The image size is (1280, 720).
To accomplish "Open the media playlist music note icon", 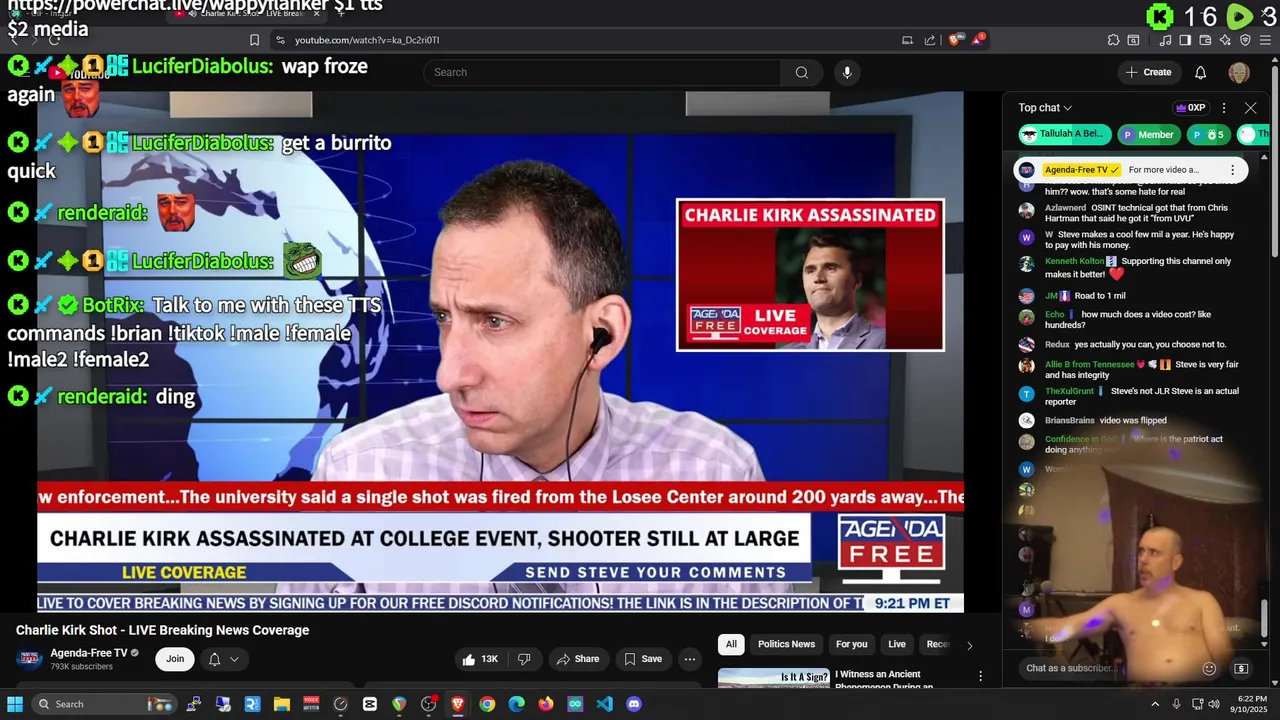I will tap(1166, 40).
